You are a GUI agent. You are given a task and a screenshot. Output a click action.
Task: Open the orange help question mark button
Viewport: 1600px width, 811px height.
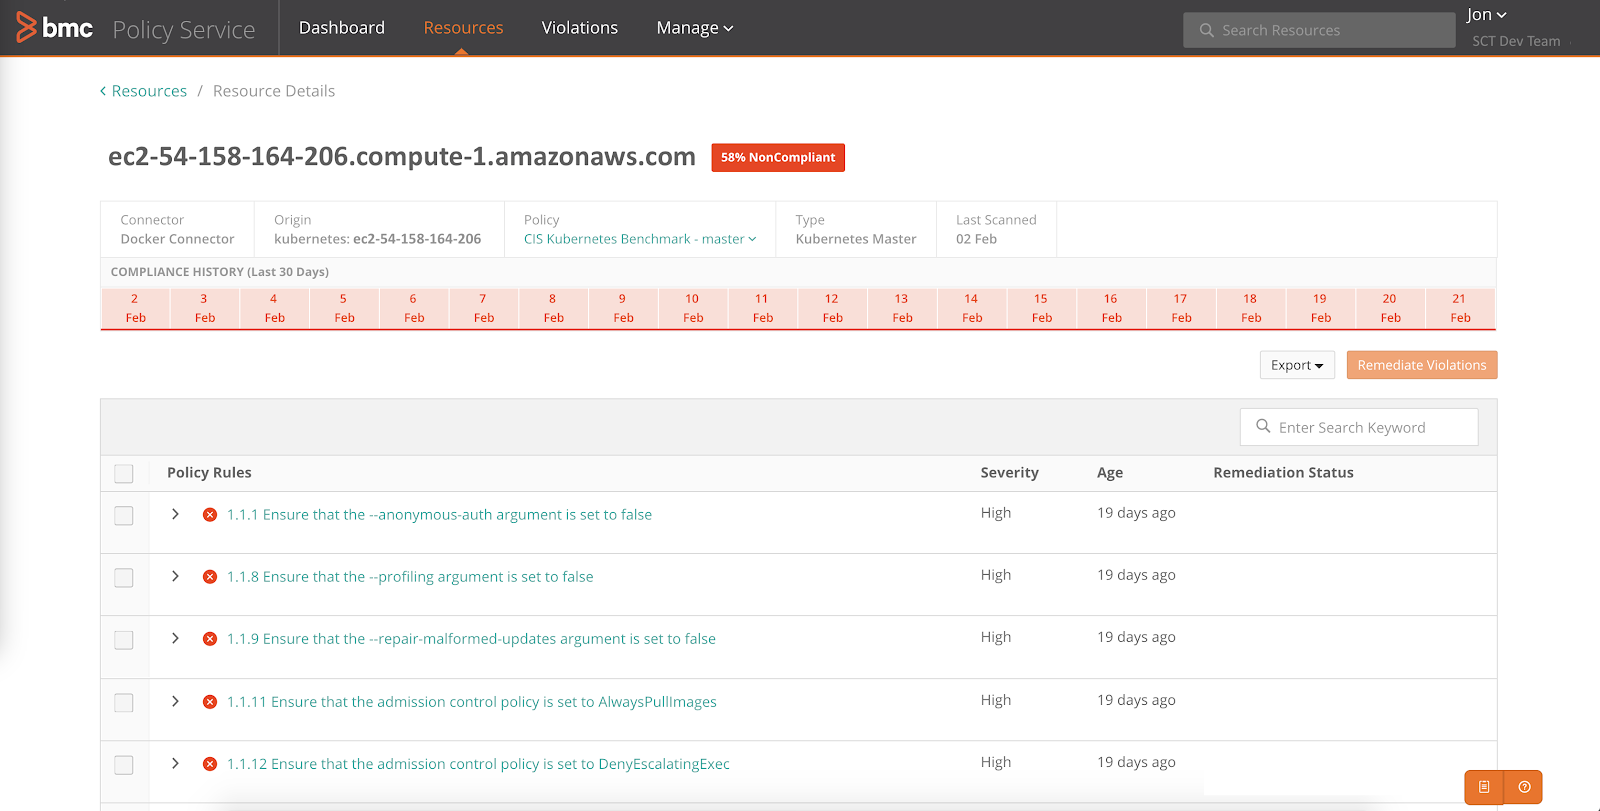click(1524, 787)
